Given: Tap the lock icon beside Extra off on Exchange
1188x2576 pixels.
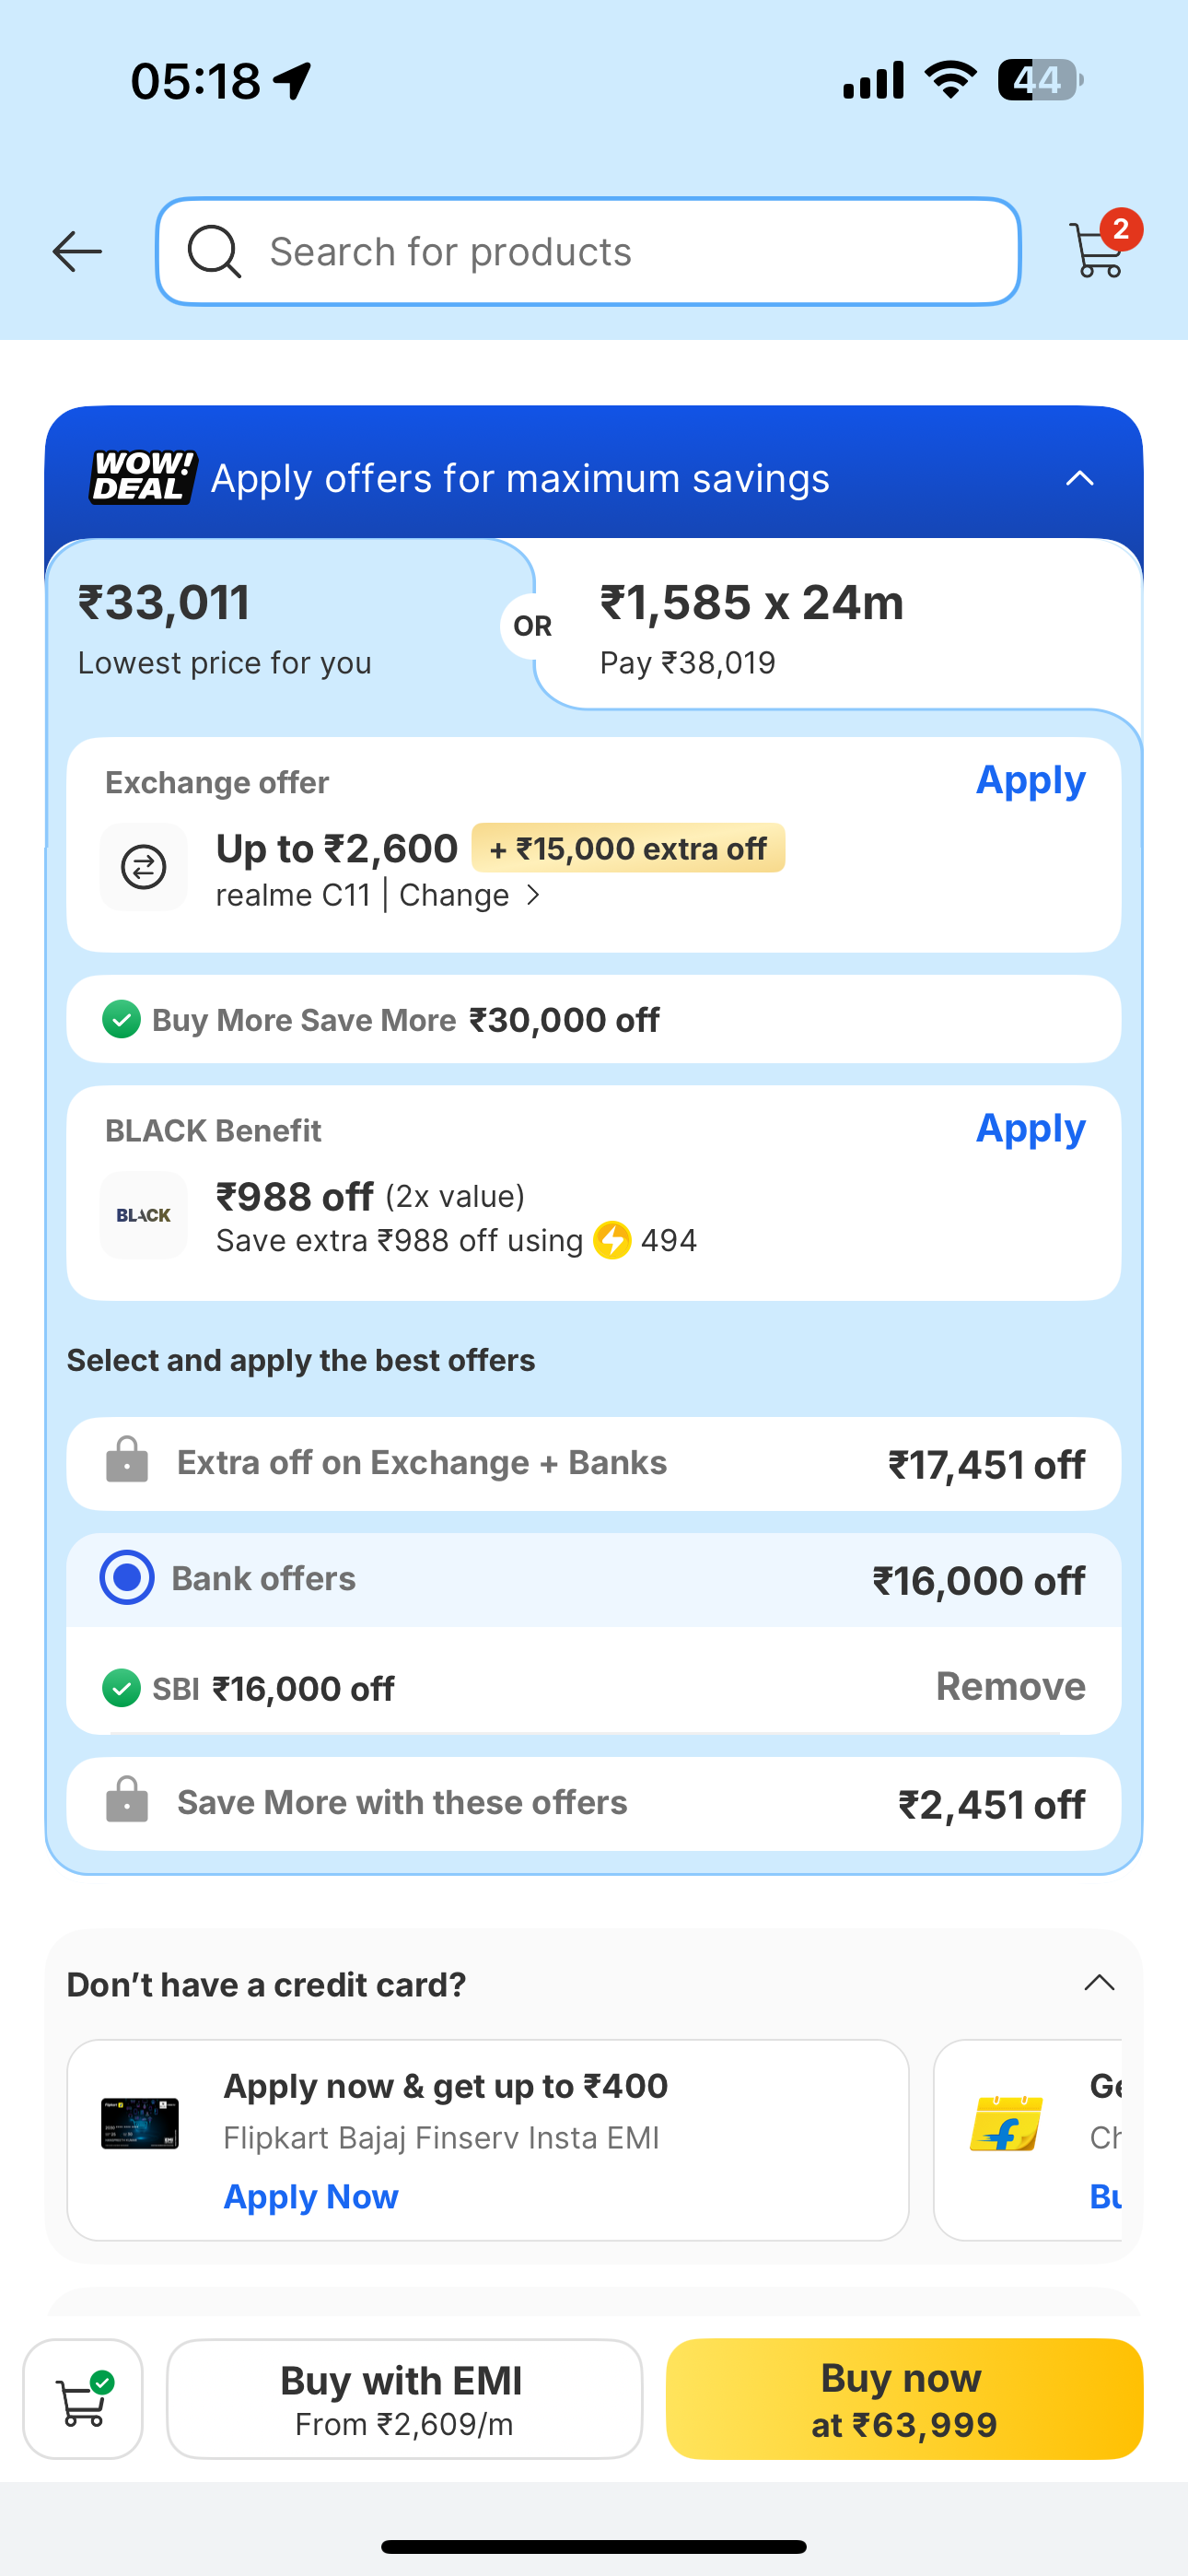Looking at the screenshot, I should point(127,1461).
